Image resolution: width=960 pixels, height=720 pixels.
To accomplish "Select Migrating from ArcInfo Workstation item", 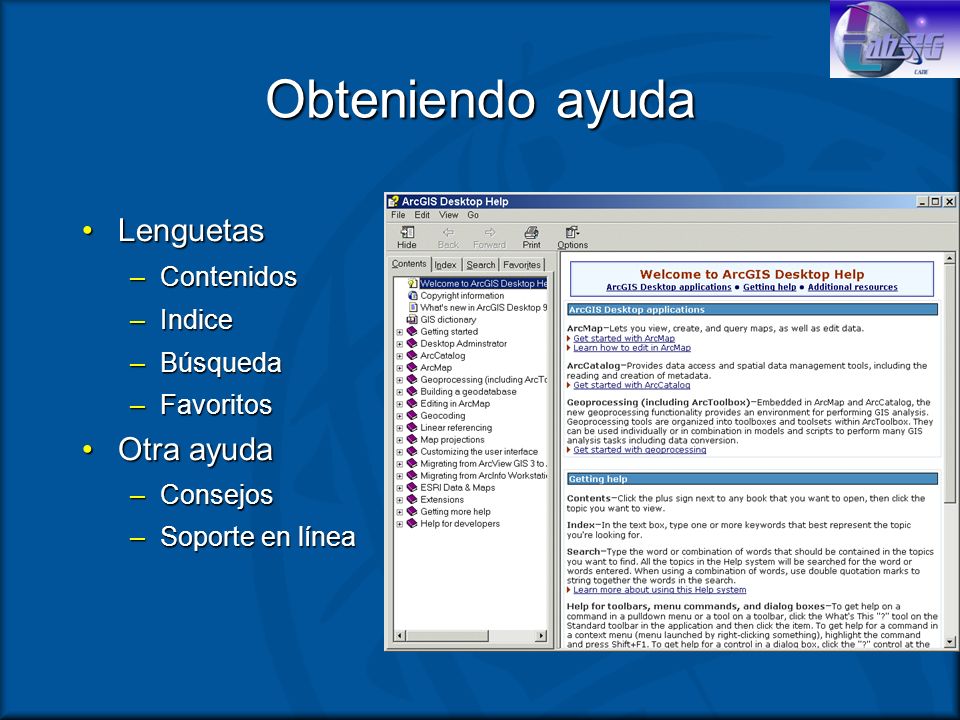I will [484, 476].
